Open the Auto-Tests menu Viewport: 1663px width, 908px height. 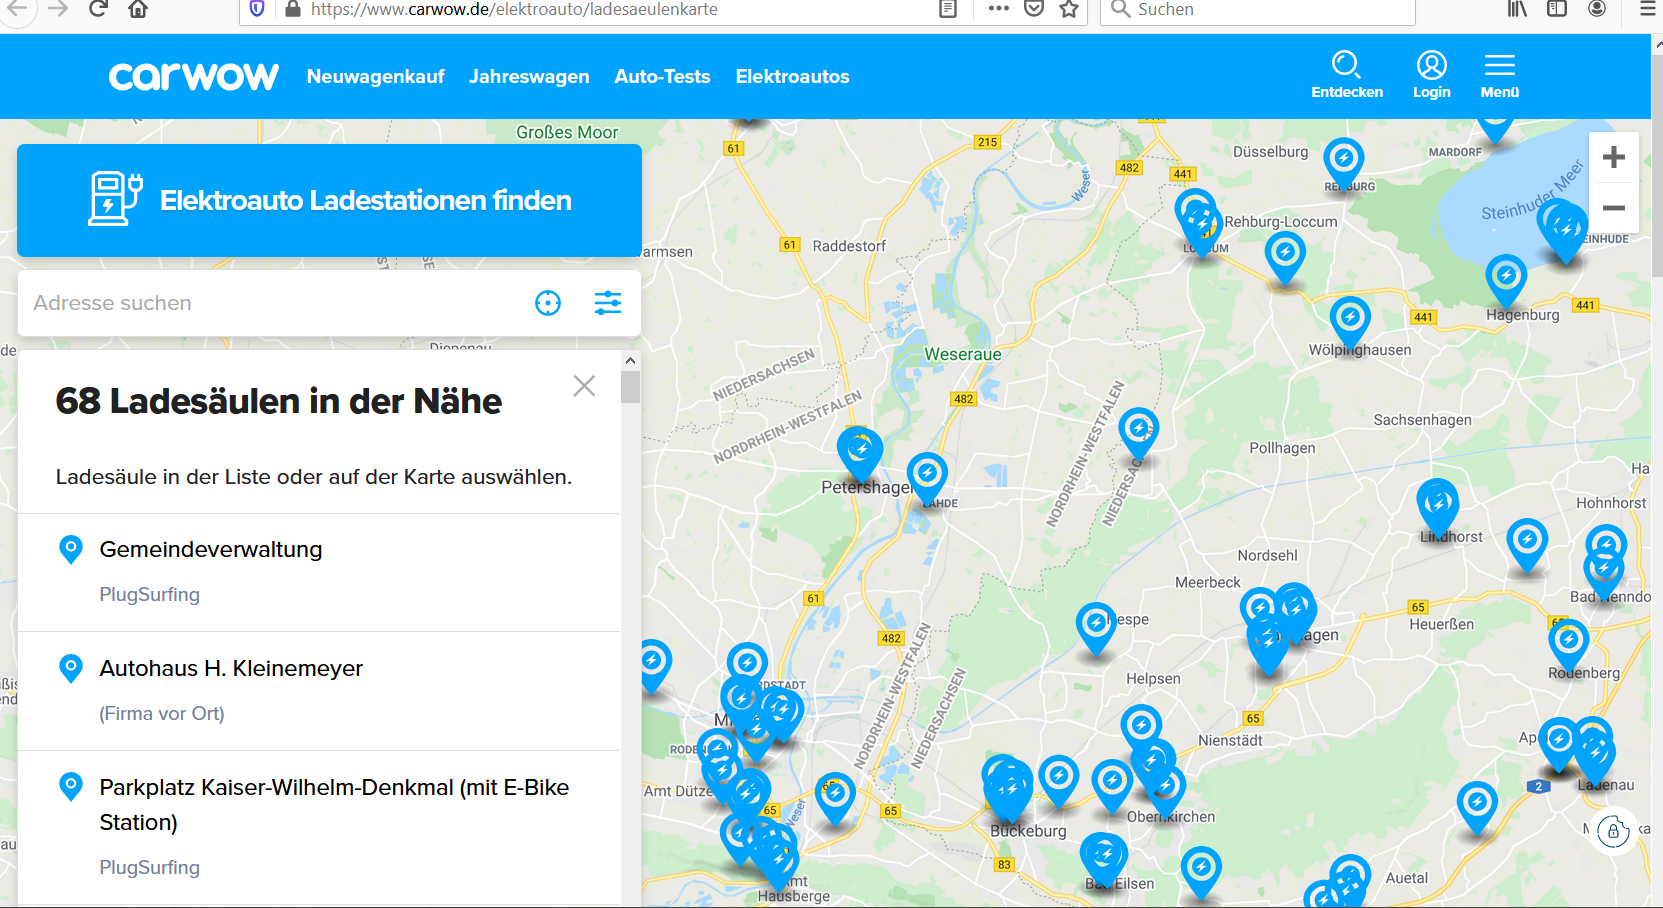click(x=662, y=77)
